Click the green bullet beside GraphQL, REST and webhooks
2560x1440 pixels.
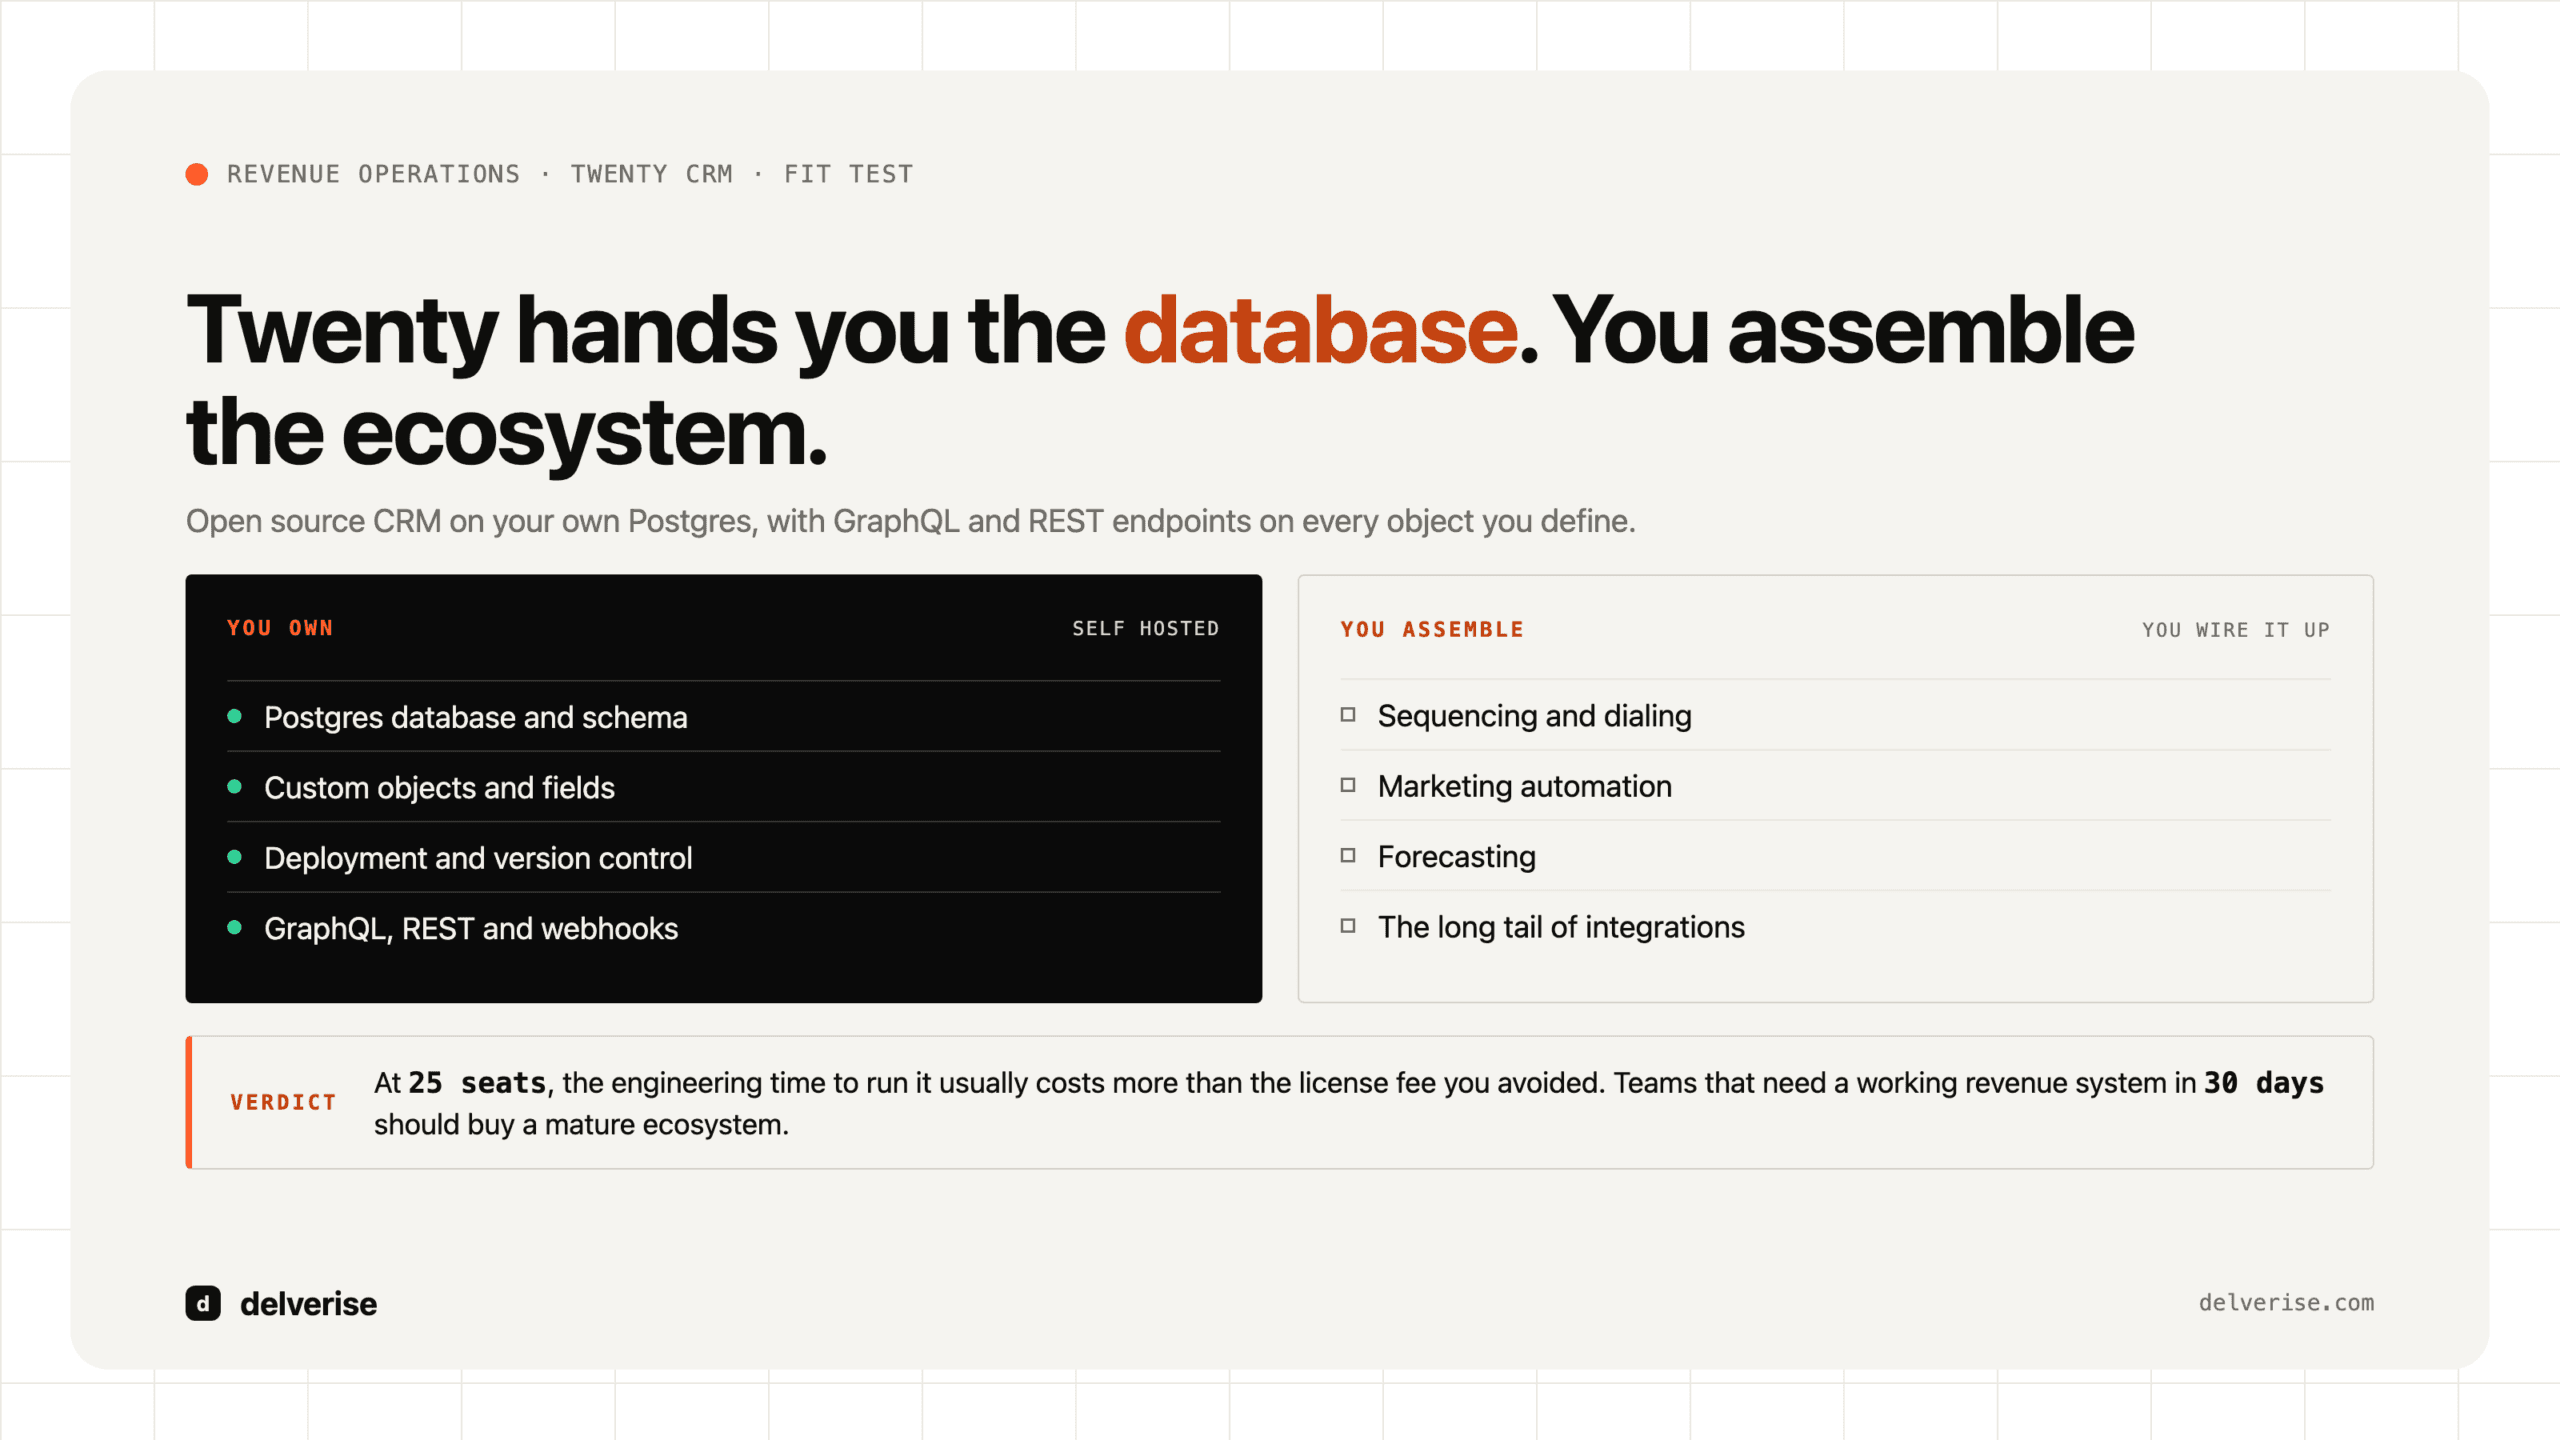click(x=235, y=927)
